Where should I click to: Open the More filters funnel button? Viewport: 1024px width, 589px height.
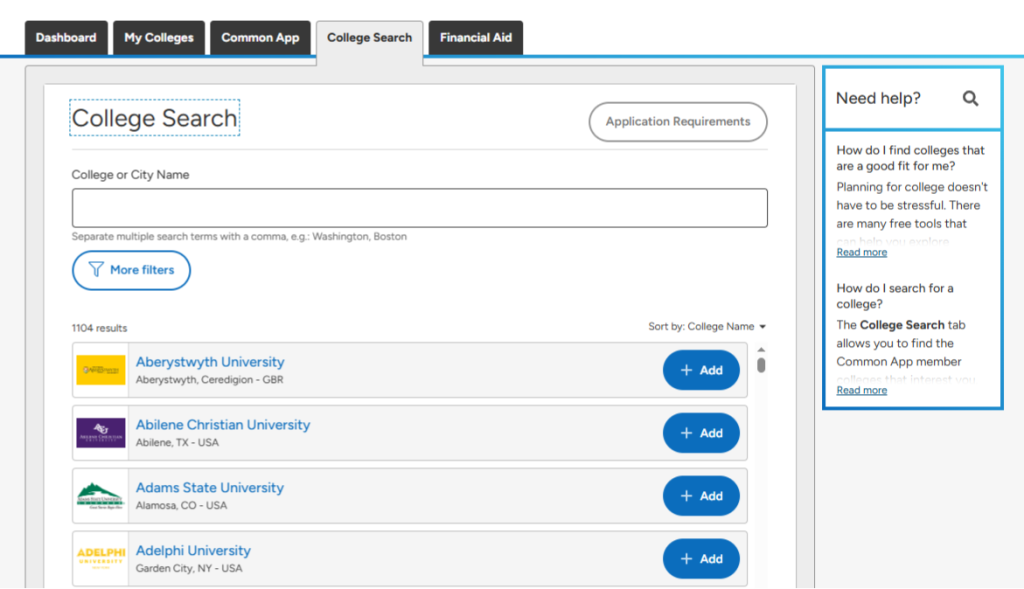[x=131, y=270]
